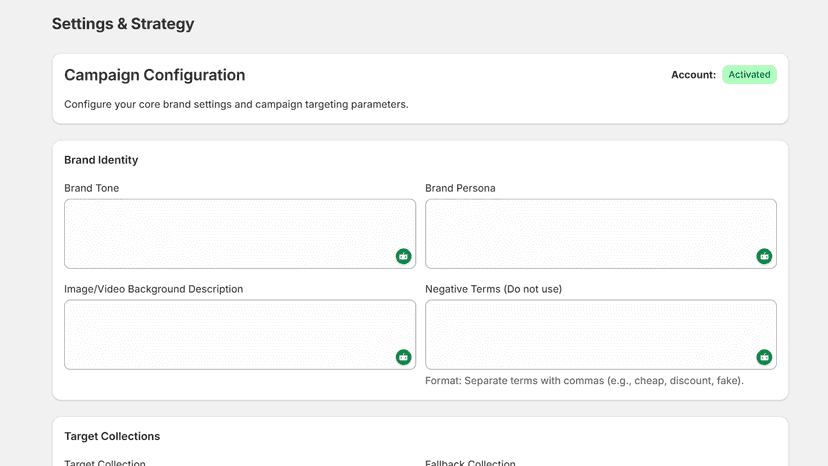
Task: Click the 'Account:' label
Action: (x=693, y=75)
